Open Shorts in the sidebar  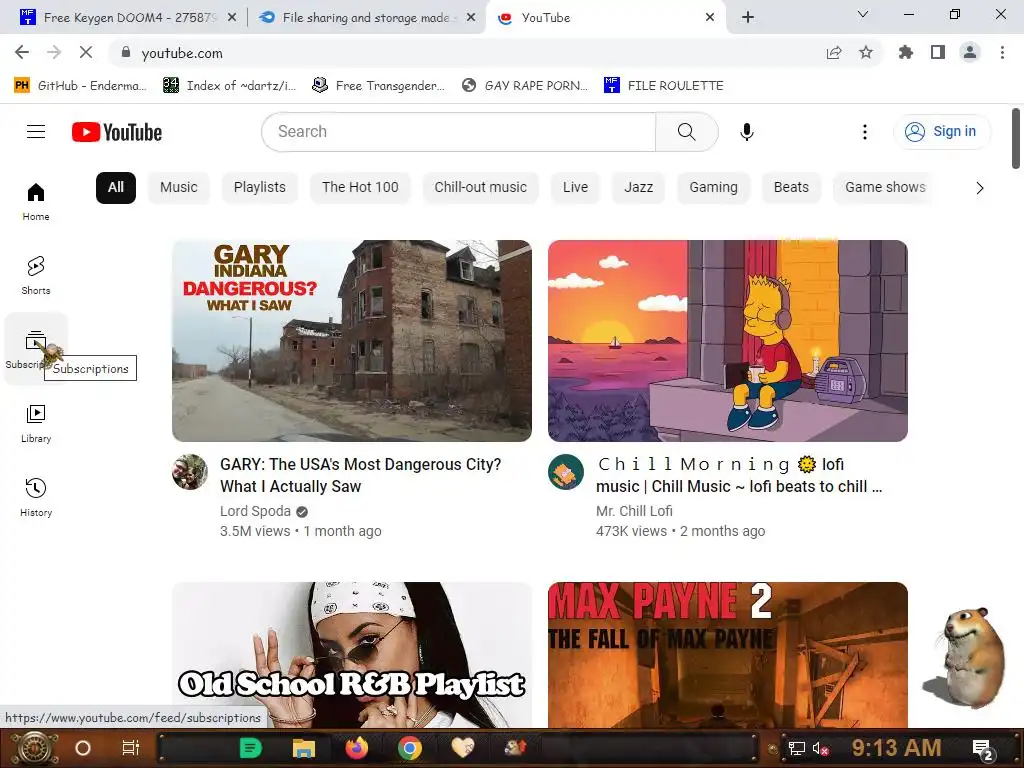[36, 275]
